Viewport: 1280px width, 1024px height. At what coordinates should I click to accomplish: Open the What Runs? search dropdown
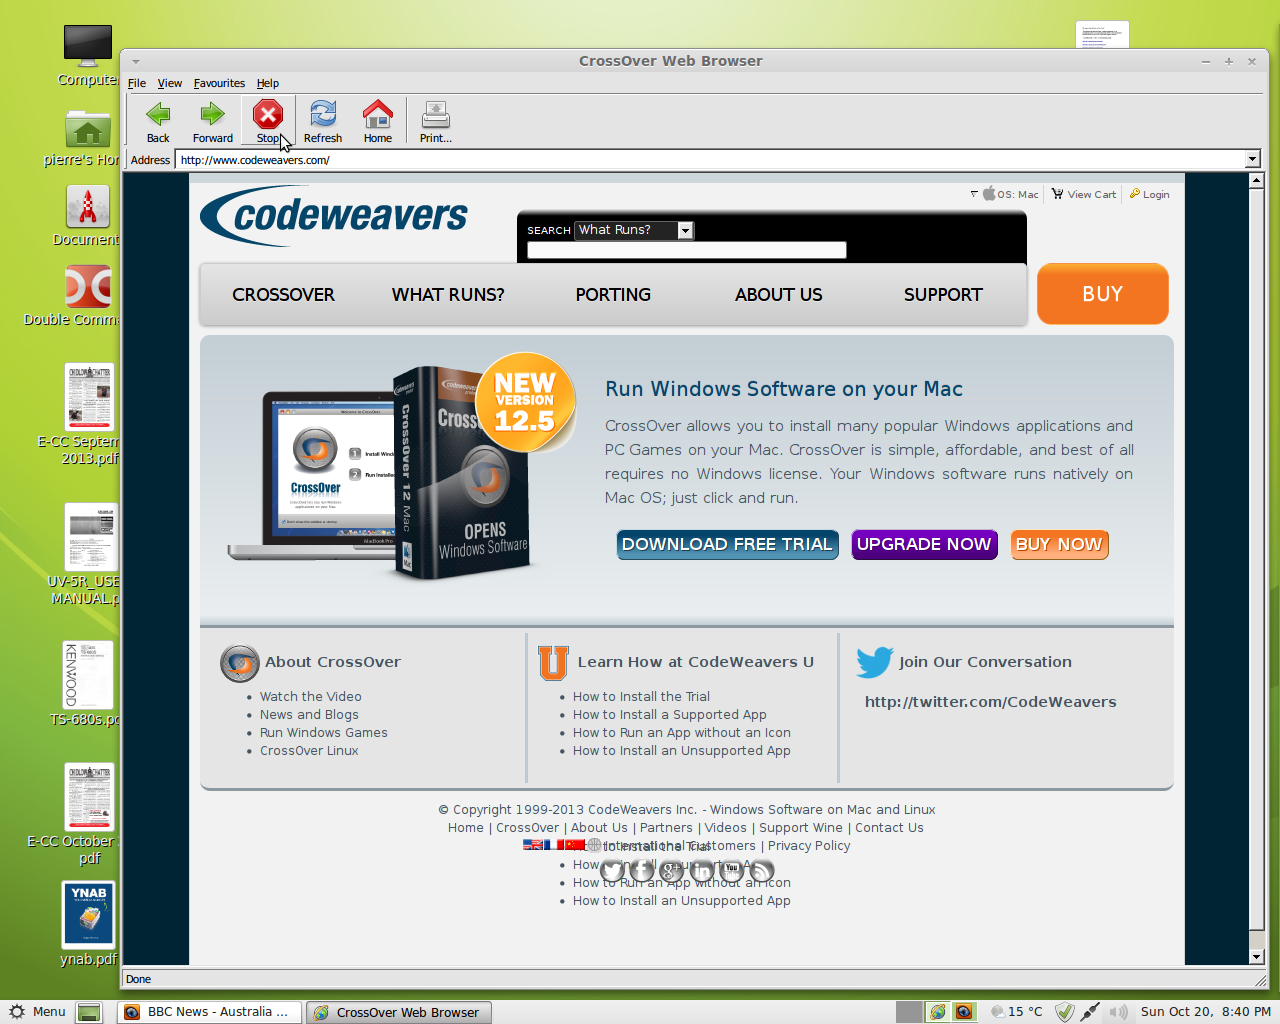tap(685, 231)
